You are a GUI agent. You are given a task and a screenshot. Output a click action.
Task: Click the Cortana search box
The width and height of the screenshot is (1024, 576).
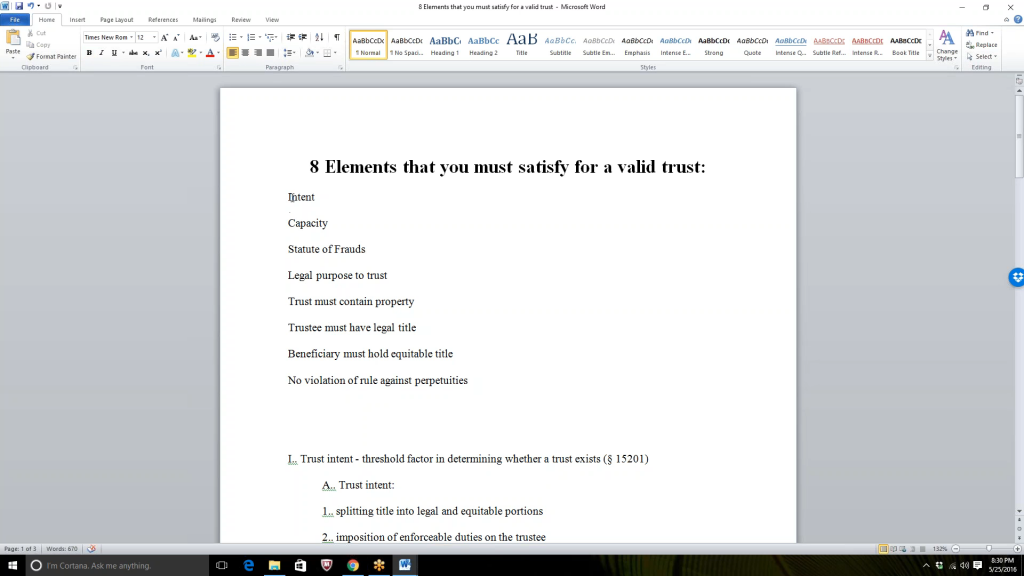click(110, 565)
